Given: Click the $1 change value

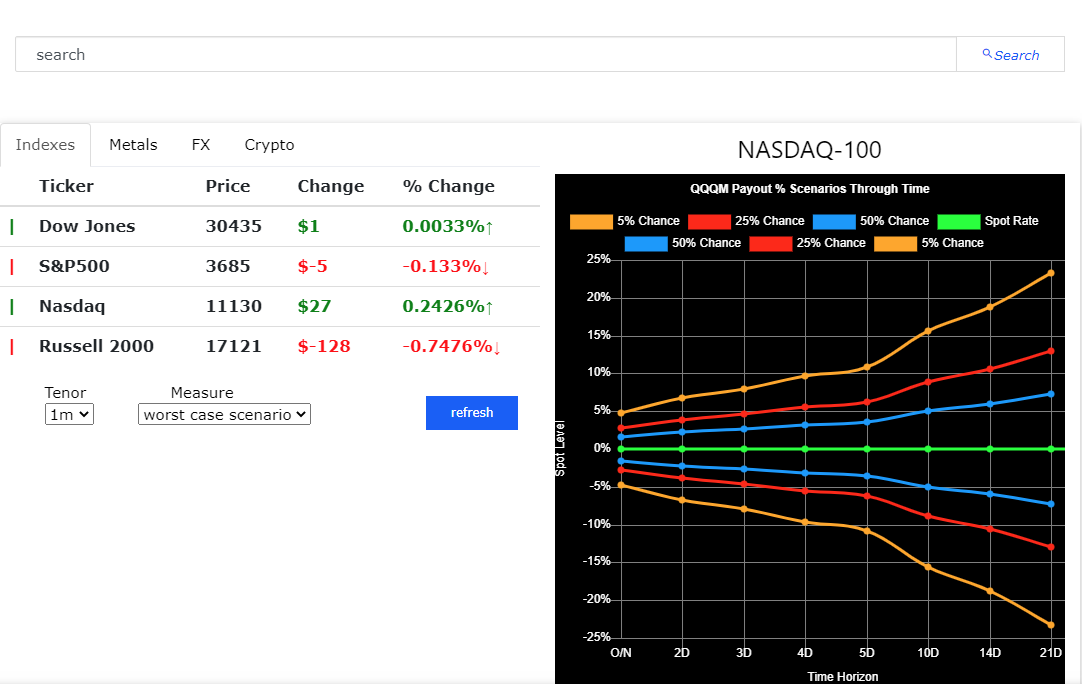Looking at the screenshot, I should click(308, 226).
